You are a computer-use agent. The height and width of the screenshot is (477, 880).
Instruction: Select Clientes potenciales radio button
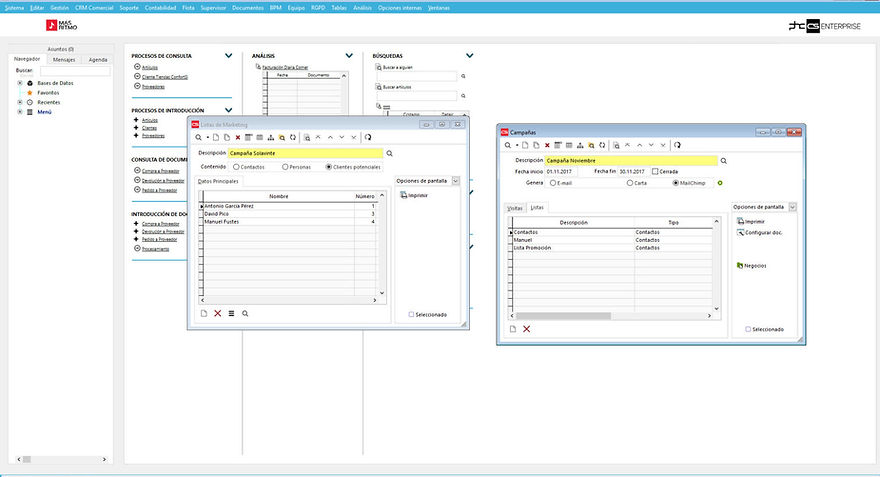[329, 167]
